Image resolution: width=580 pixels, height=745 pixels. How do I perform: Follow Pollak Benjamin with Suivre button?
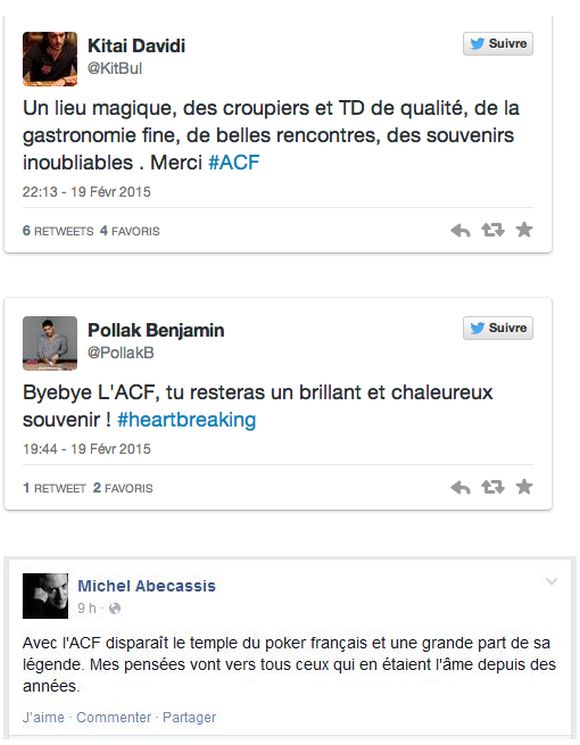pyautogui.click(x=498, y=328)
